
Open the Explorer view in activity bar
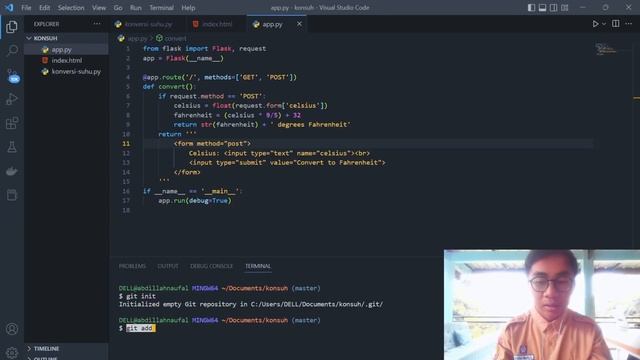(12, 27)
